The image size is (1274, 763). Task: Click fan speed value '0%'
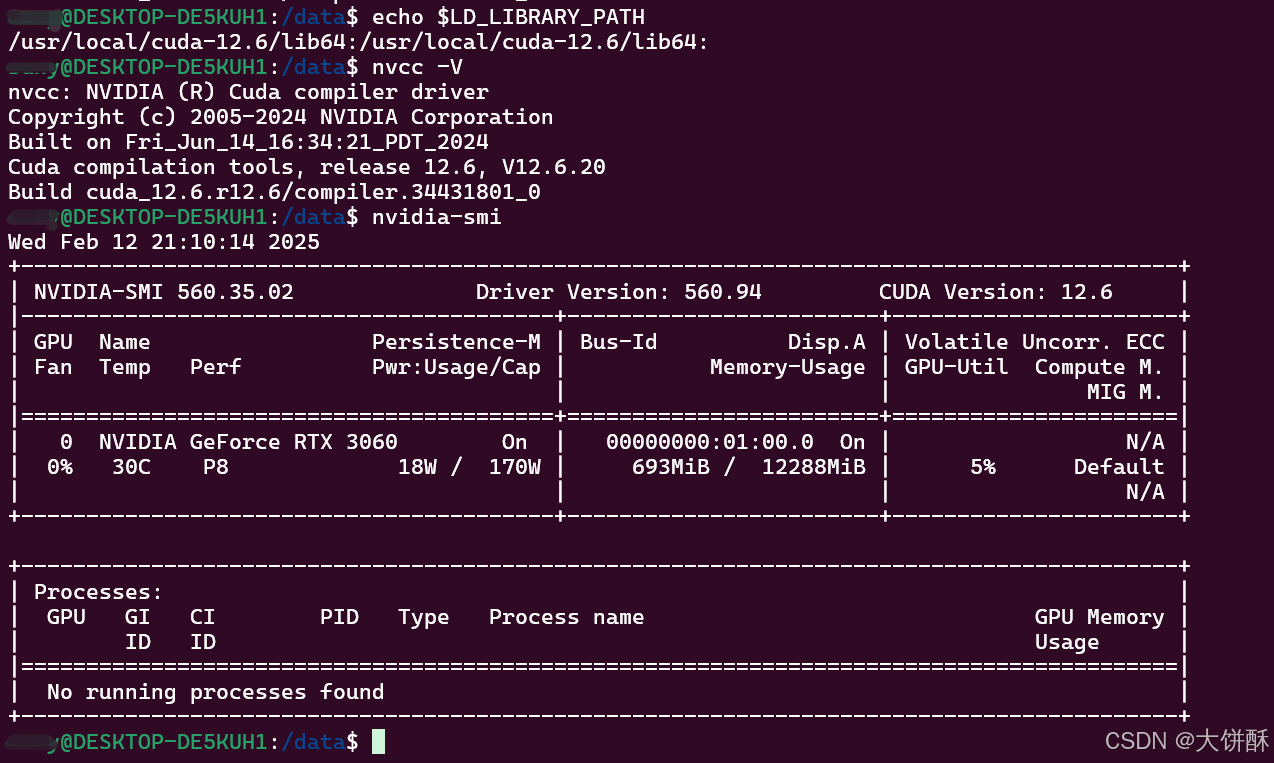coord(60,467)
